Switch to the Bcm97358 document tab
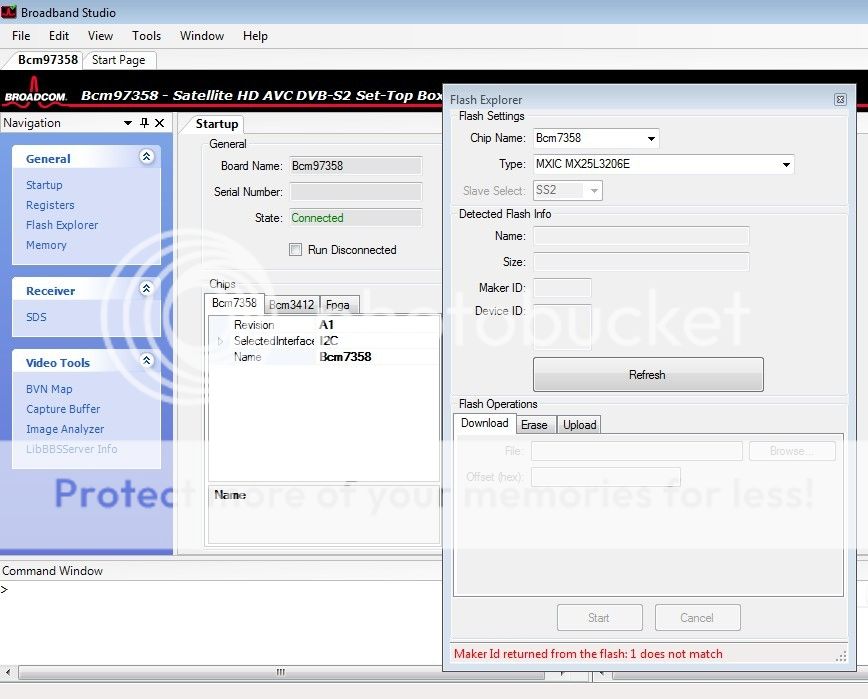The width and height of the screenshot is (868, 699). coord(48,60)
